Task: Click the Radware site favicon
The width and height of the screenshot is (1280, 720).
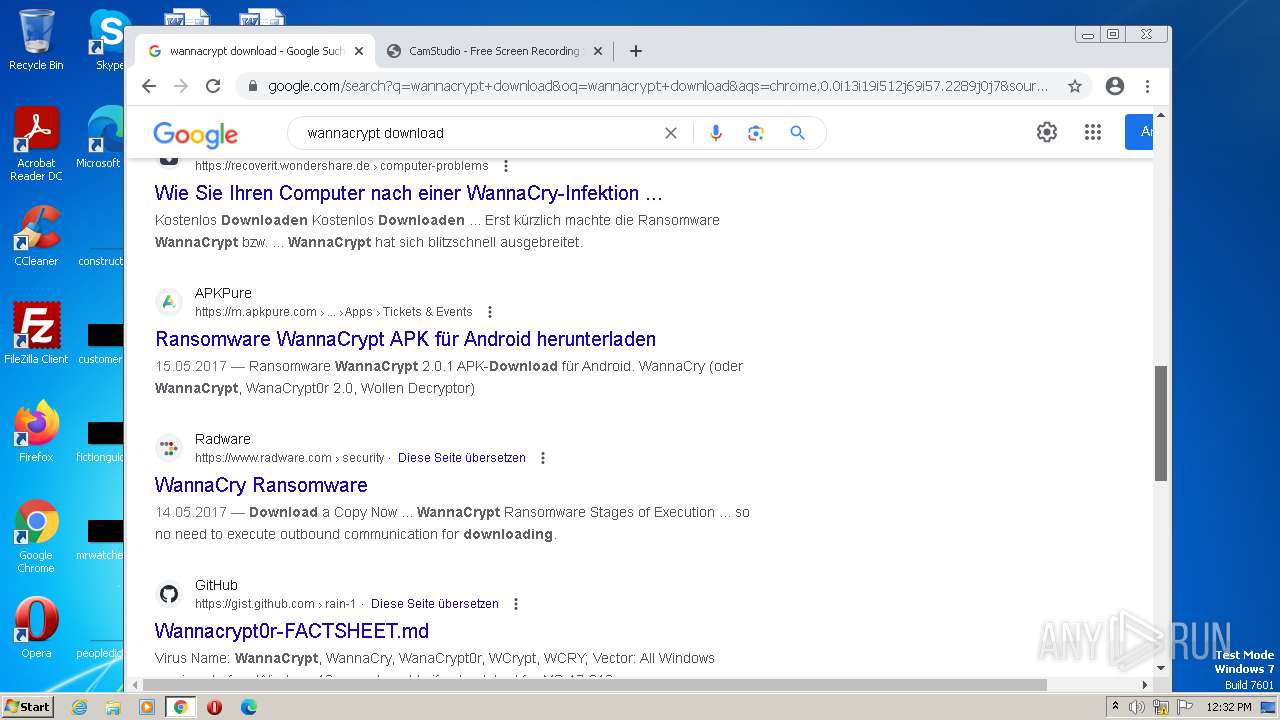Action: point(169,448)
